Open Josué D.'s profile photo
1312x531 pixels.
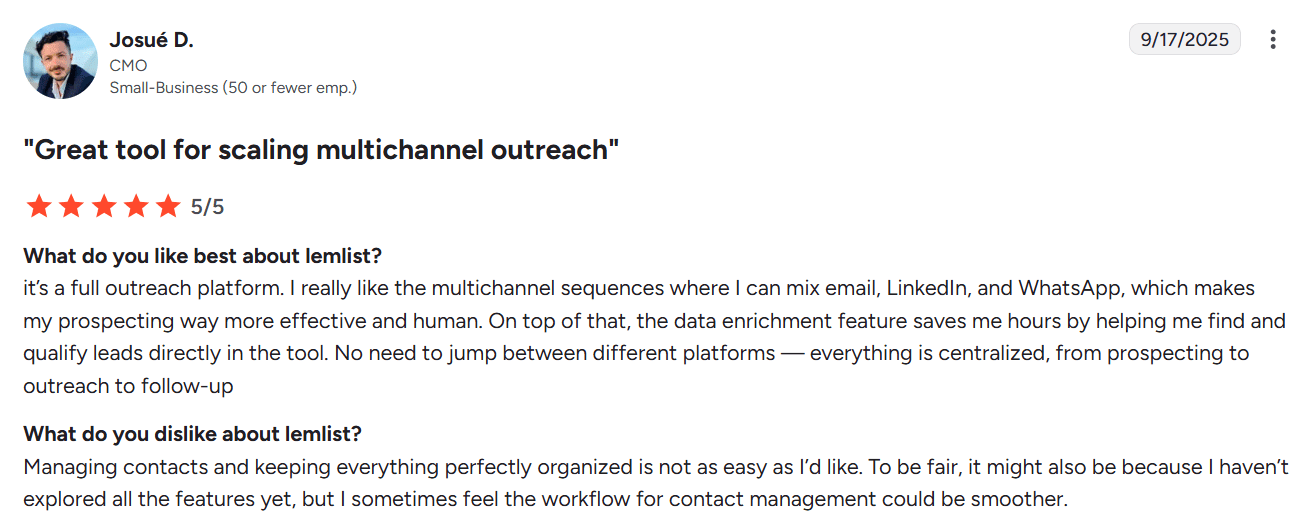(x=60, y=61)
